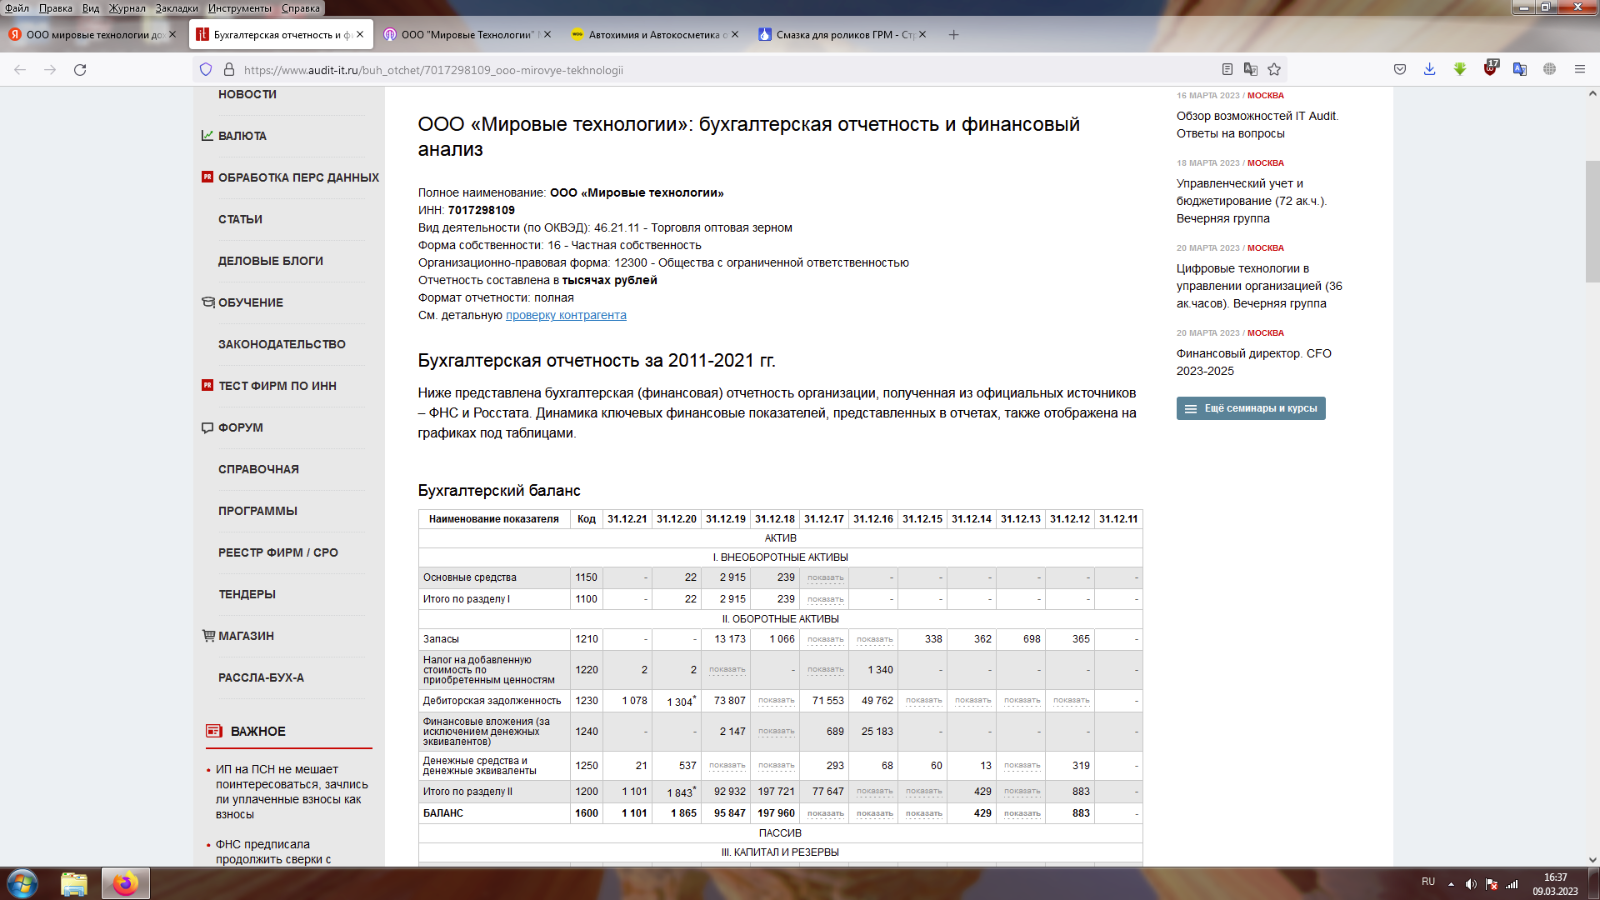
Task: Open ВАЛЮТА in the sidebar
Action: 242,136
